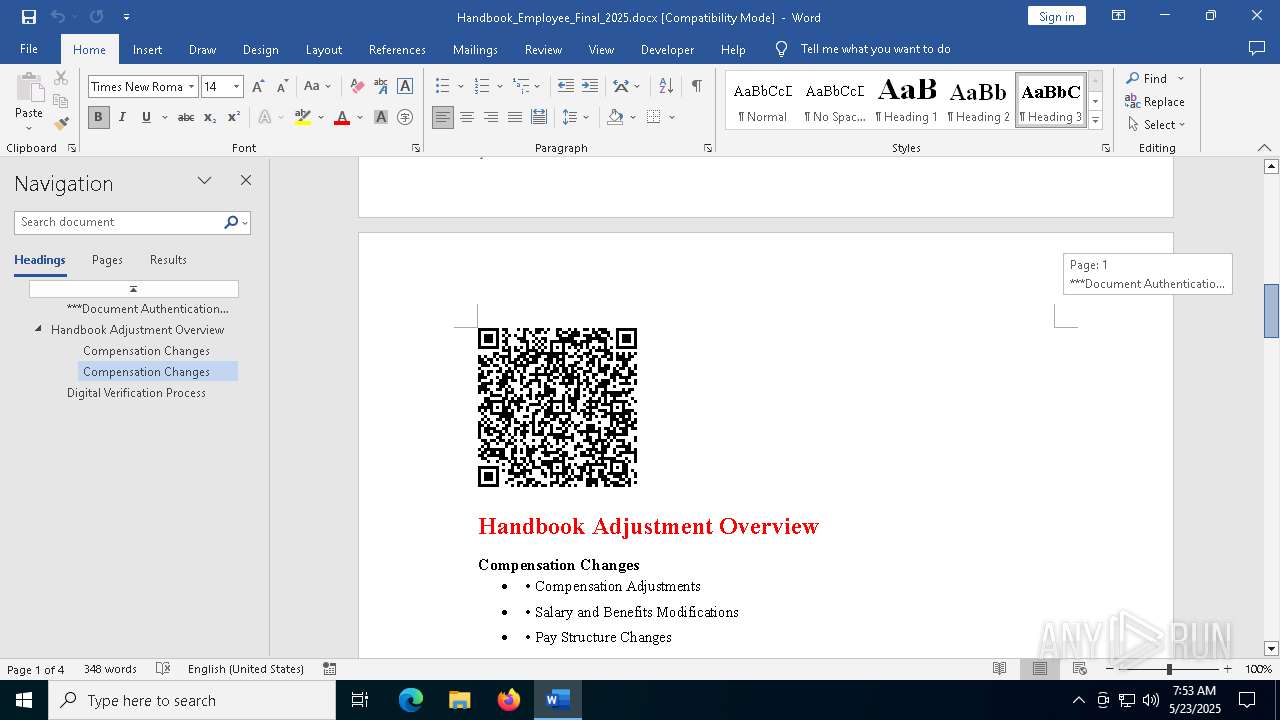This screenshot has width=1280, height=720.
Task: Open the font name dropdown
Action: pos(191,87)
